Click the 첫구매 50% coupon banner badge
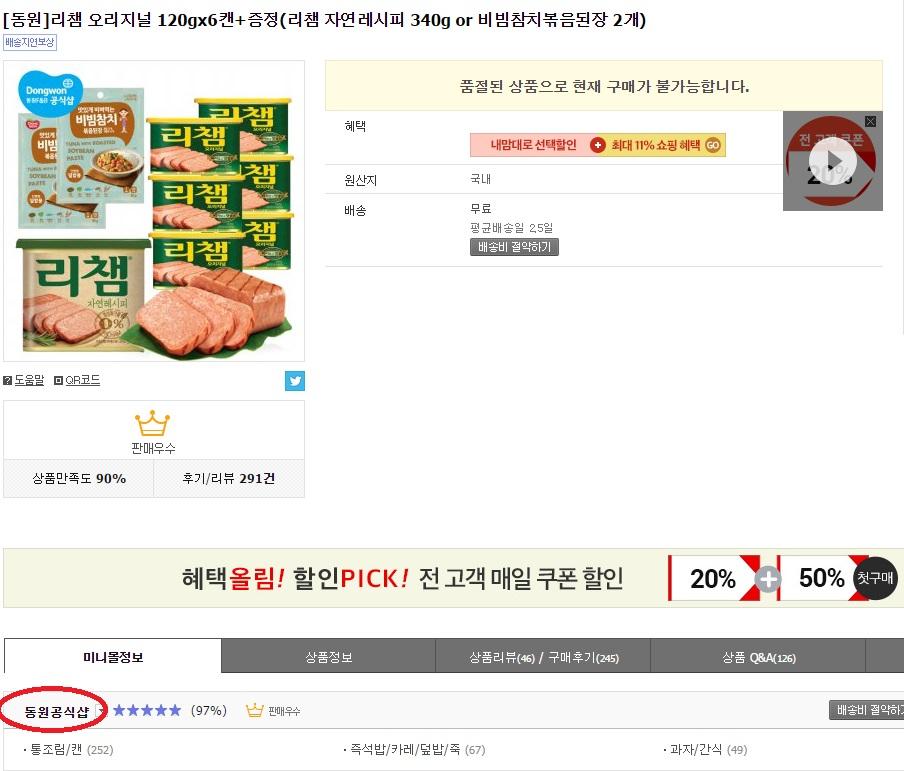Viewport: 904px width, 771px height. click(875, 578)
